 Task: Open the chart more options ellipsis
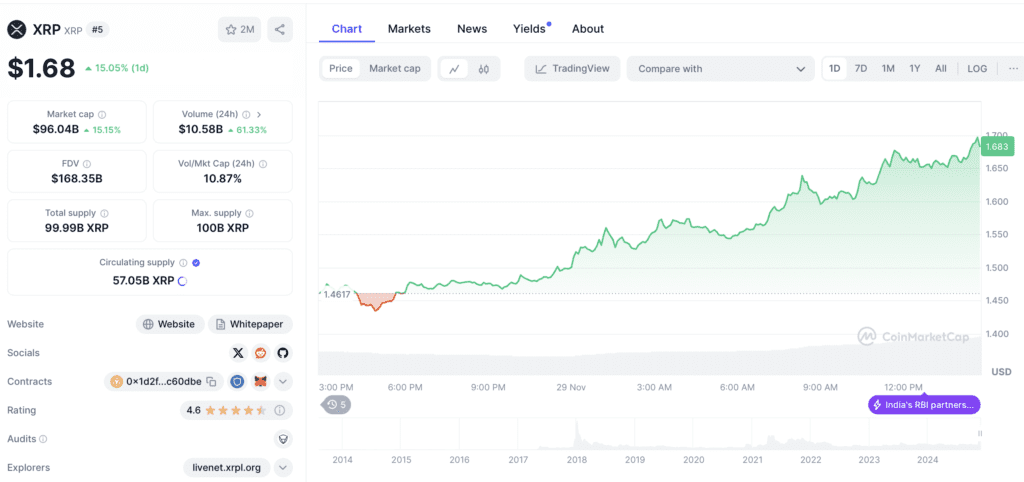pyautogui.click(x=1013, y=69)
